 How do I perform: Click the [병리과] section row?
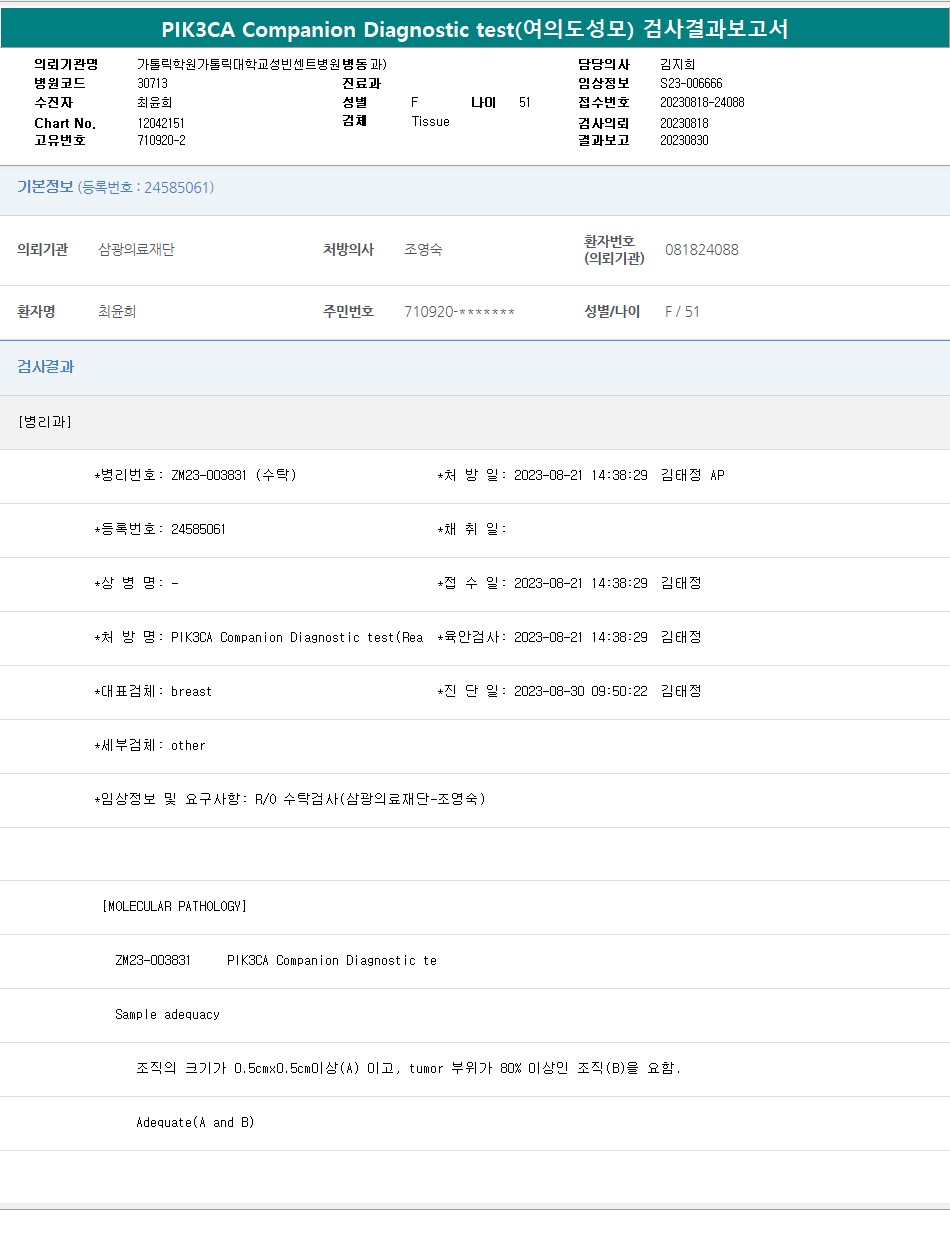coord(45,422)
